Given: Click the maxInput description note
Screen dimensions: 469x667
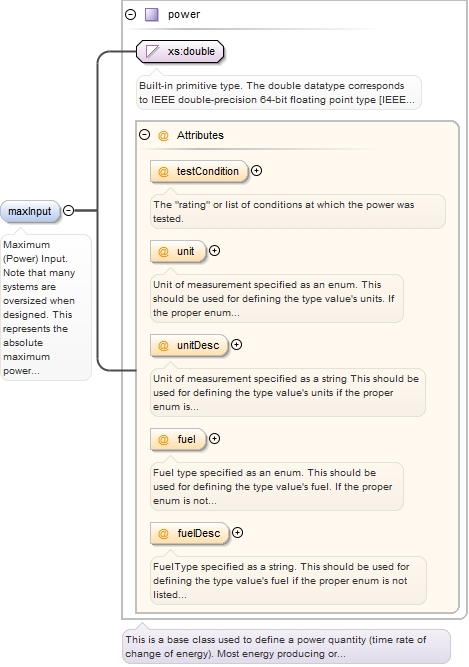Looking at the screenshot, I should tap(46, 307).
